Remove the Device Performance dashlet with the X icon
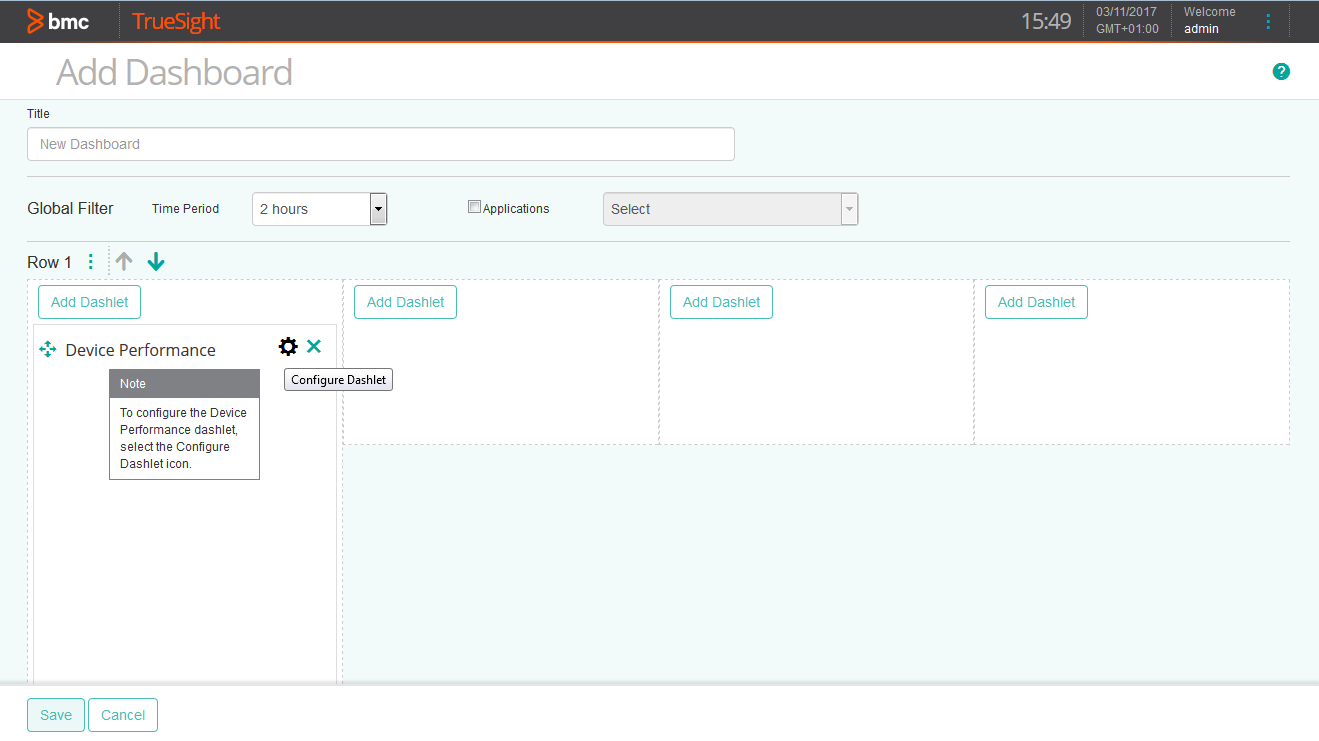1319x741 pixels. (313, 346)
